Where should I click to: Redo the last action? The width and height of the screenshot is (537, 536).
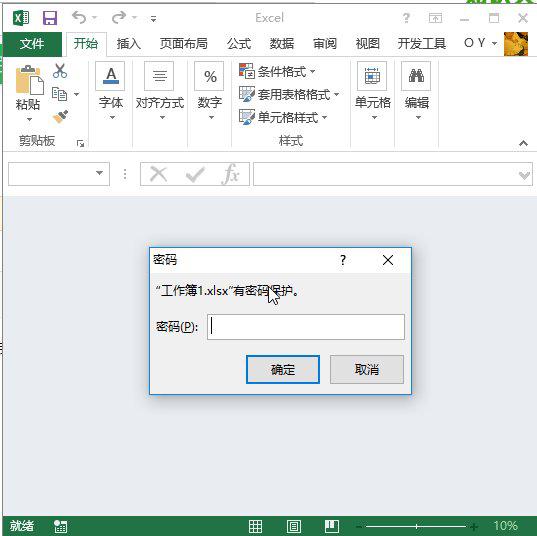(x=119, y=17)
